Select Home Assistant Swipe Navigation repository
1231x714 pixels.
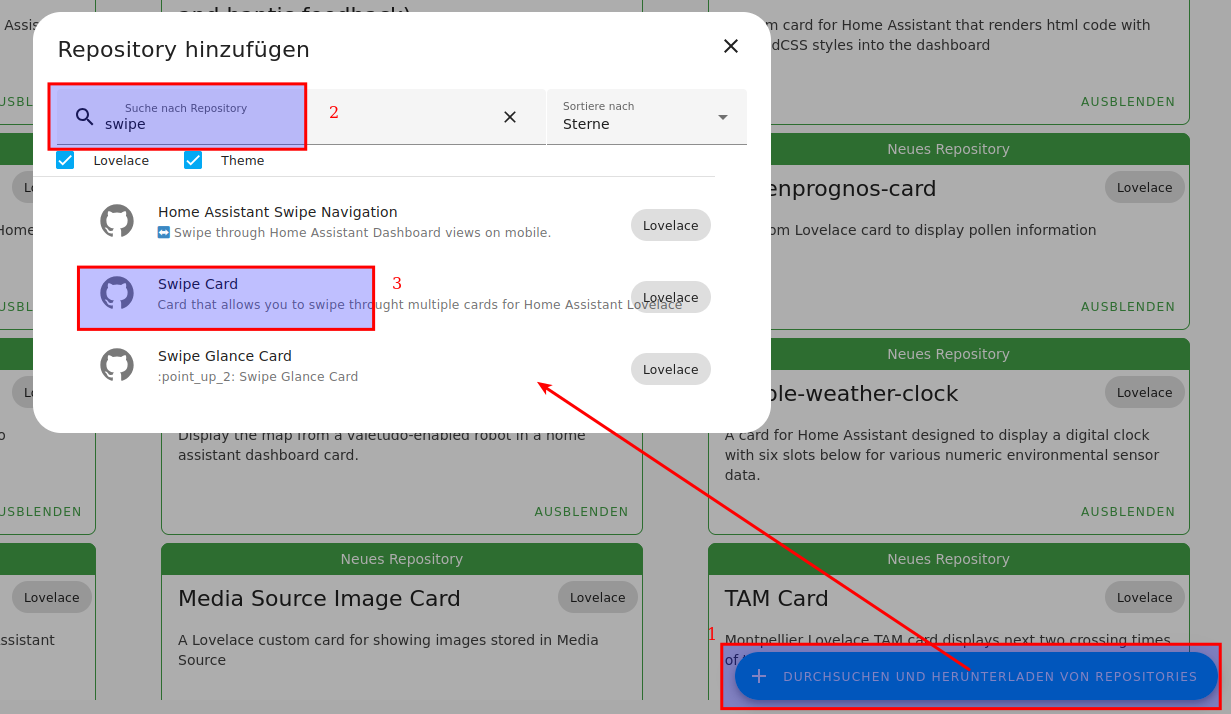coord(278,212)
